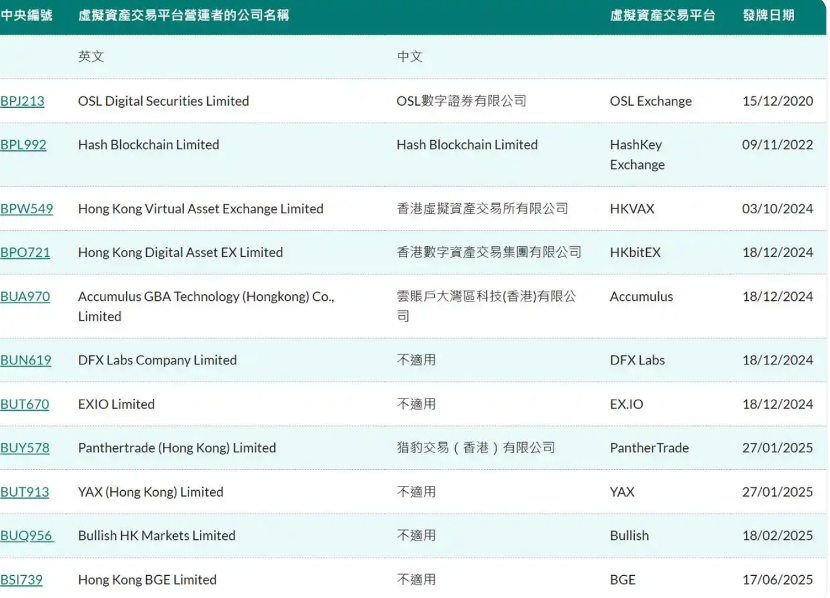The height and width of the screenshot is (598, 830).
Task: Open central number link BPO721
Action: (x=25, y=252)
